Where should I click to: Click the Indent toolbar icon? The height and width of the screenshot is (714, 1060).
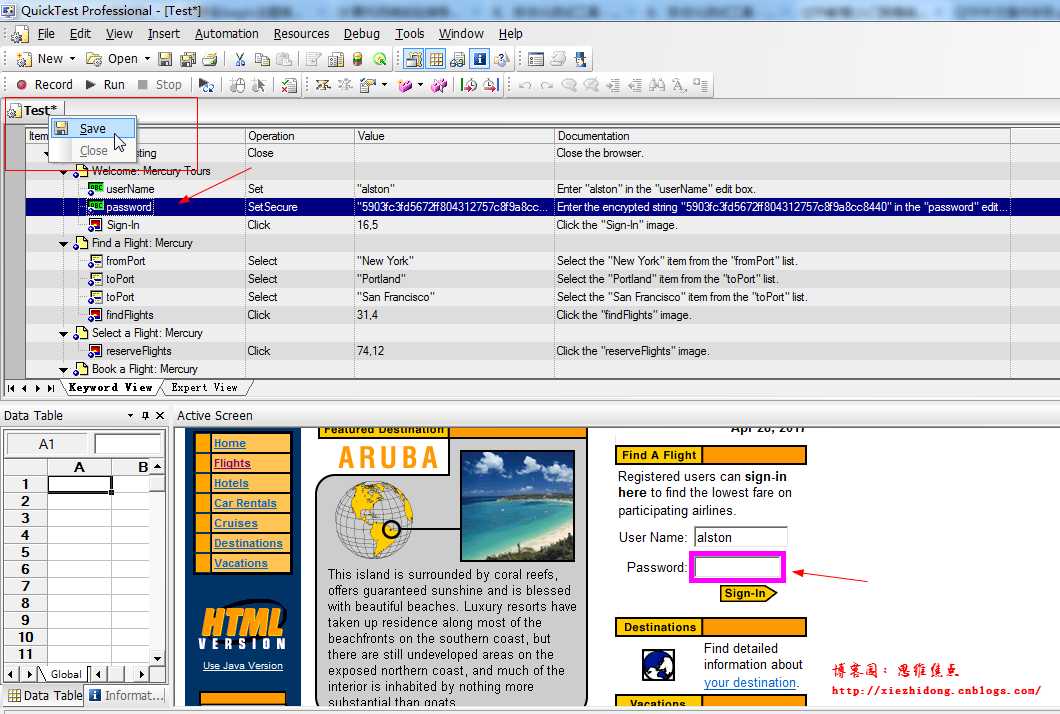(613, 85)
